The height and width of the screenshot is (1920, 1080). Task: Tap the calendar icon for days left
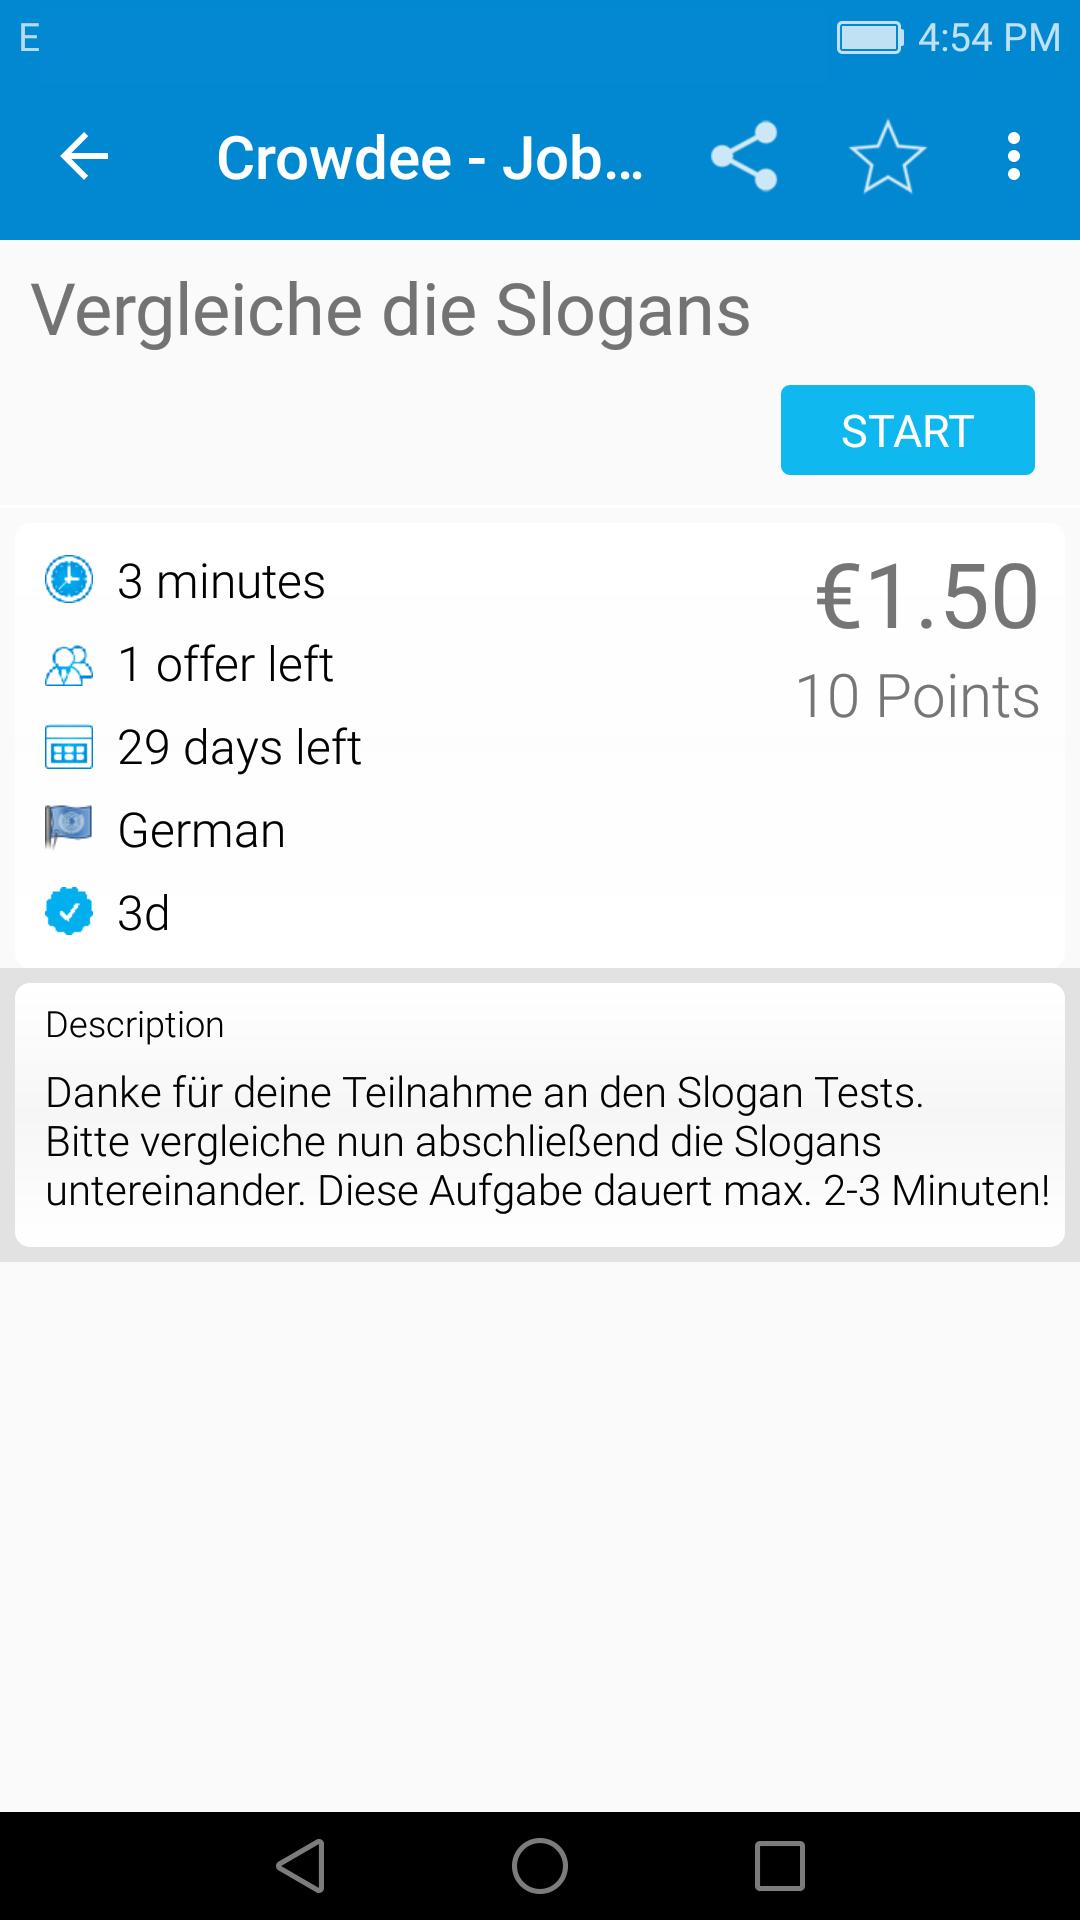[x=69, y=748]
